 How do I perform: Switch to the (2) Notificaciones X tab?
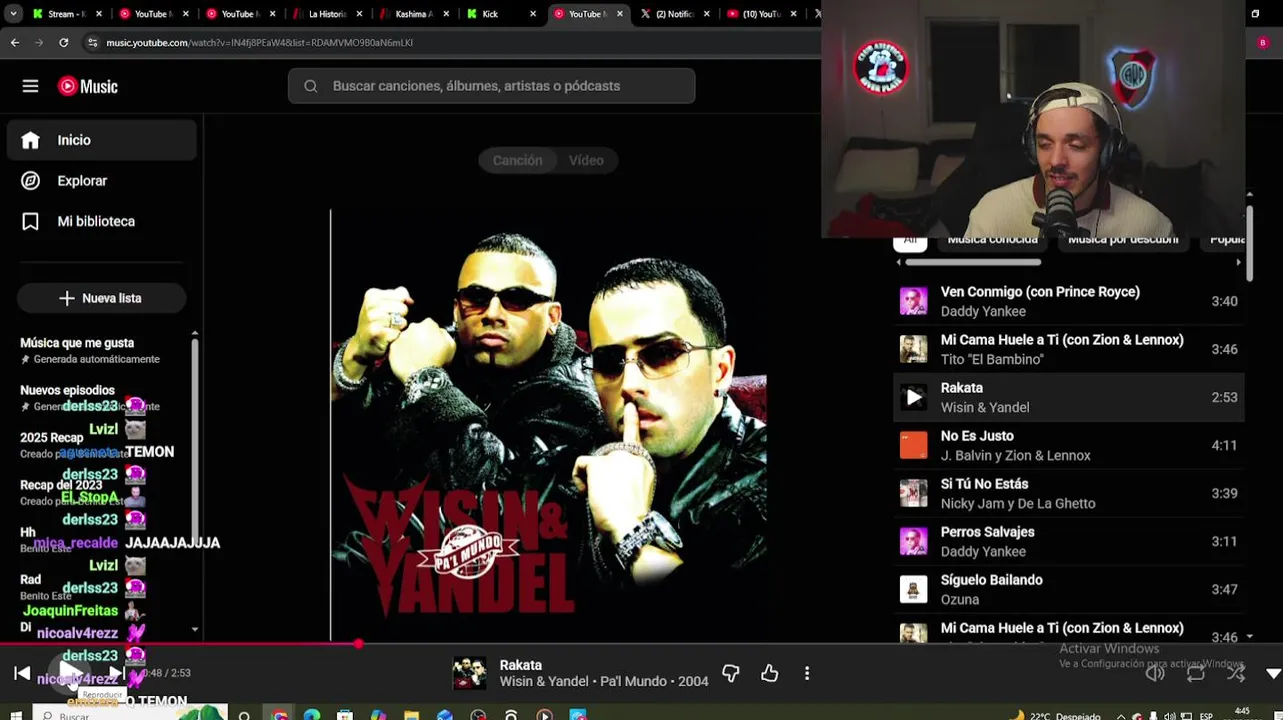pos(673,14)
